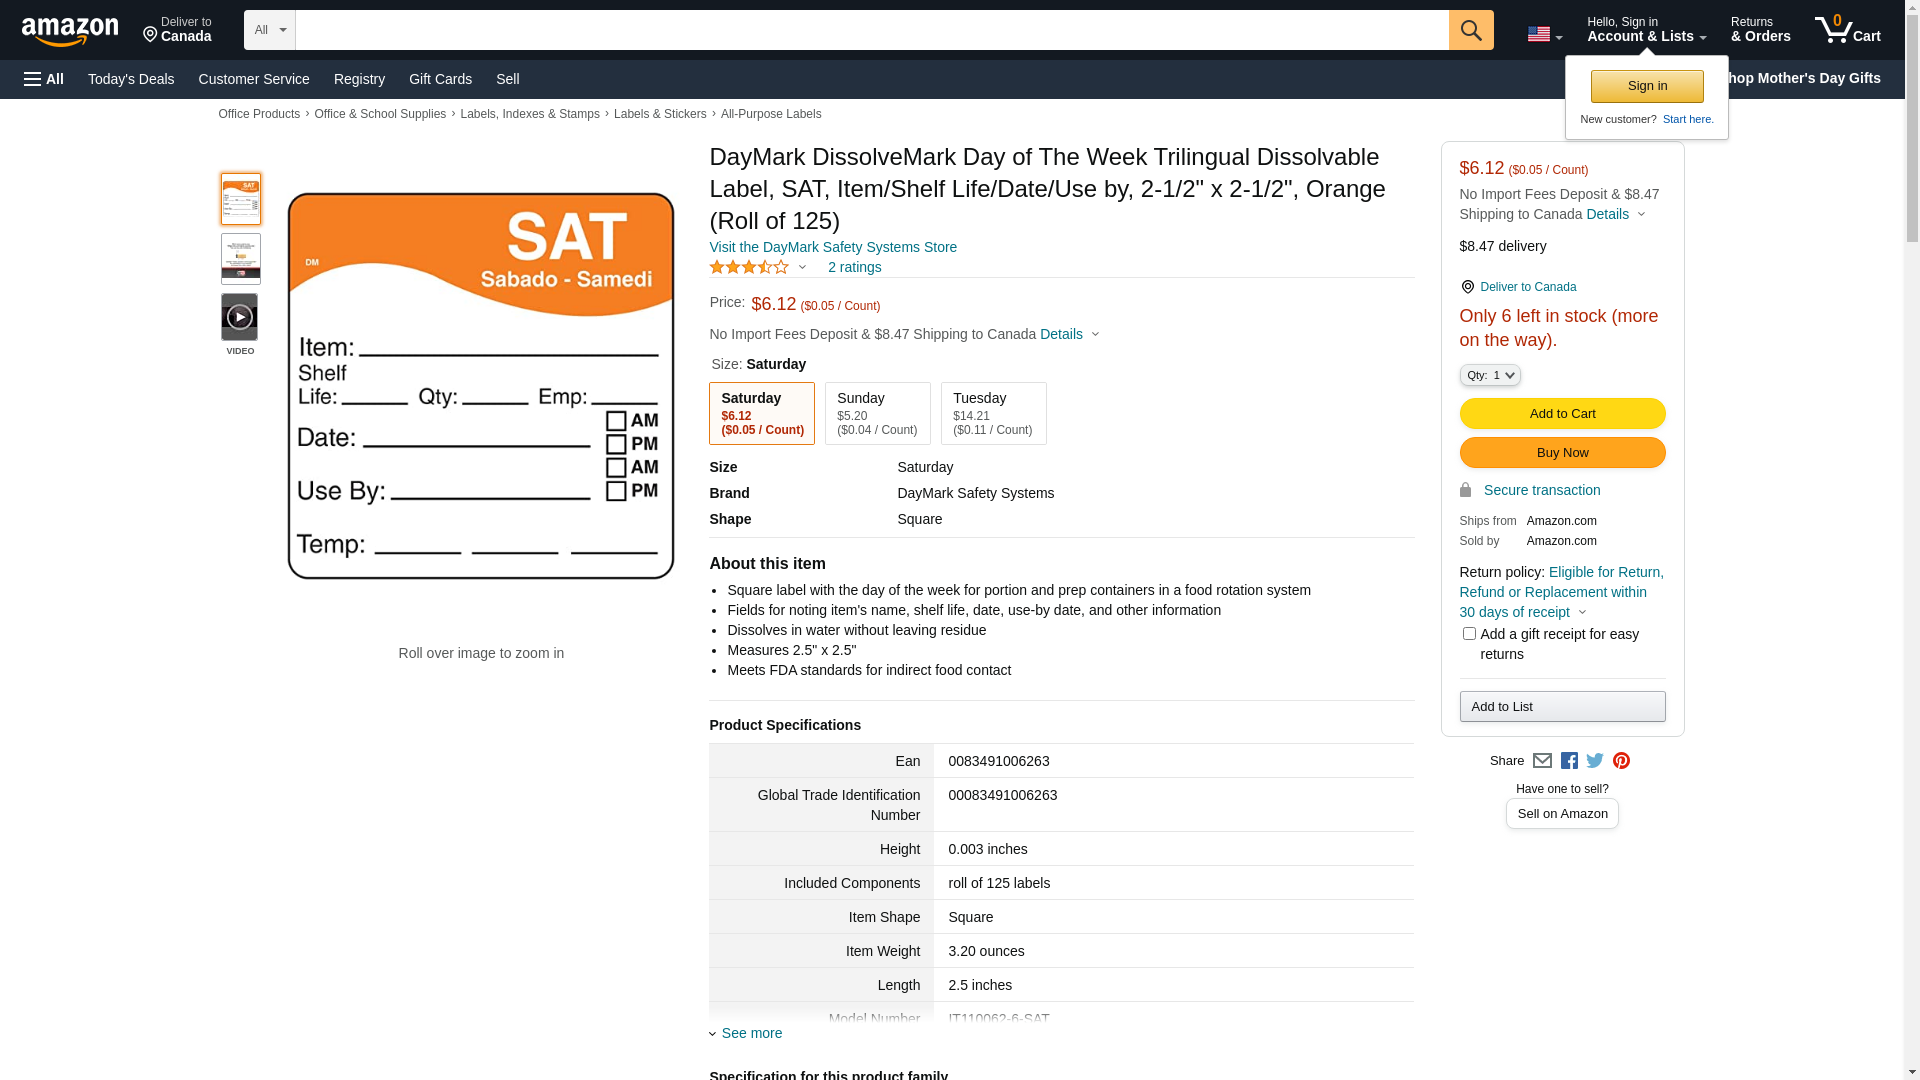
Task: Select the Tuesday size option
Action: 993,413
